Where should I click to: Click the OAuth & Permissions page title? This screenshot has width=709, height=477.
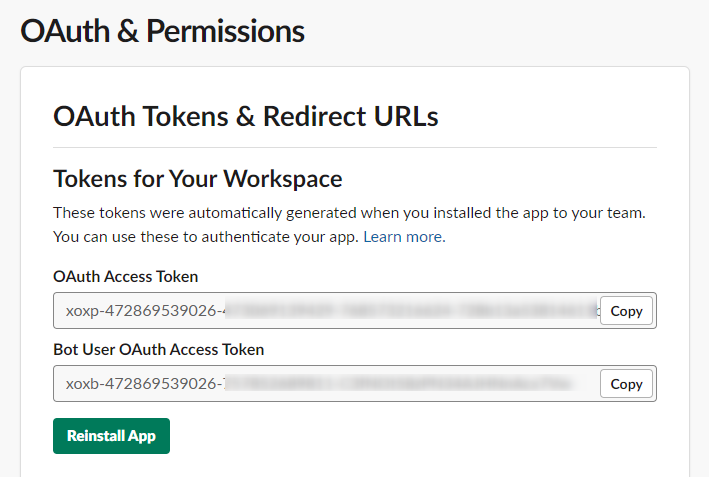click(162, 31)
